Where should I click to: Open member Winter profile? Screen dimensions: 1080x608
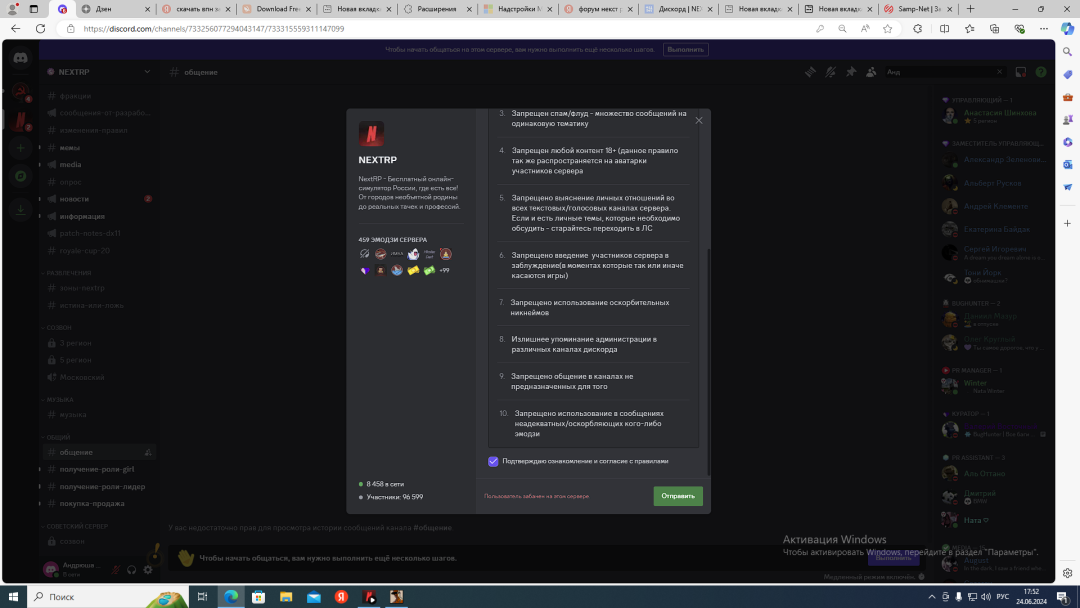[994, 386]
